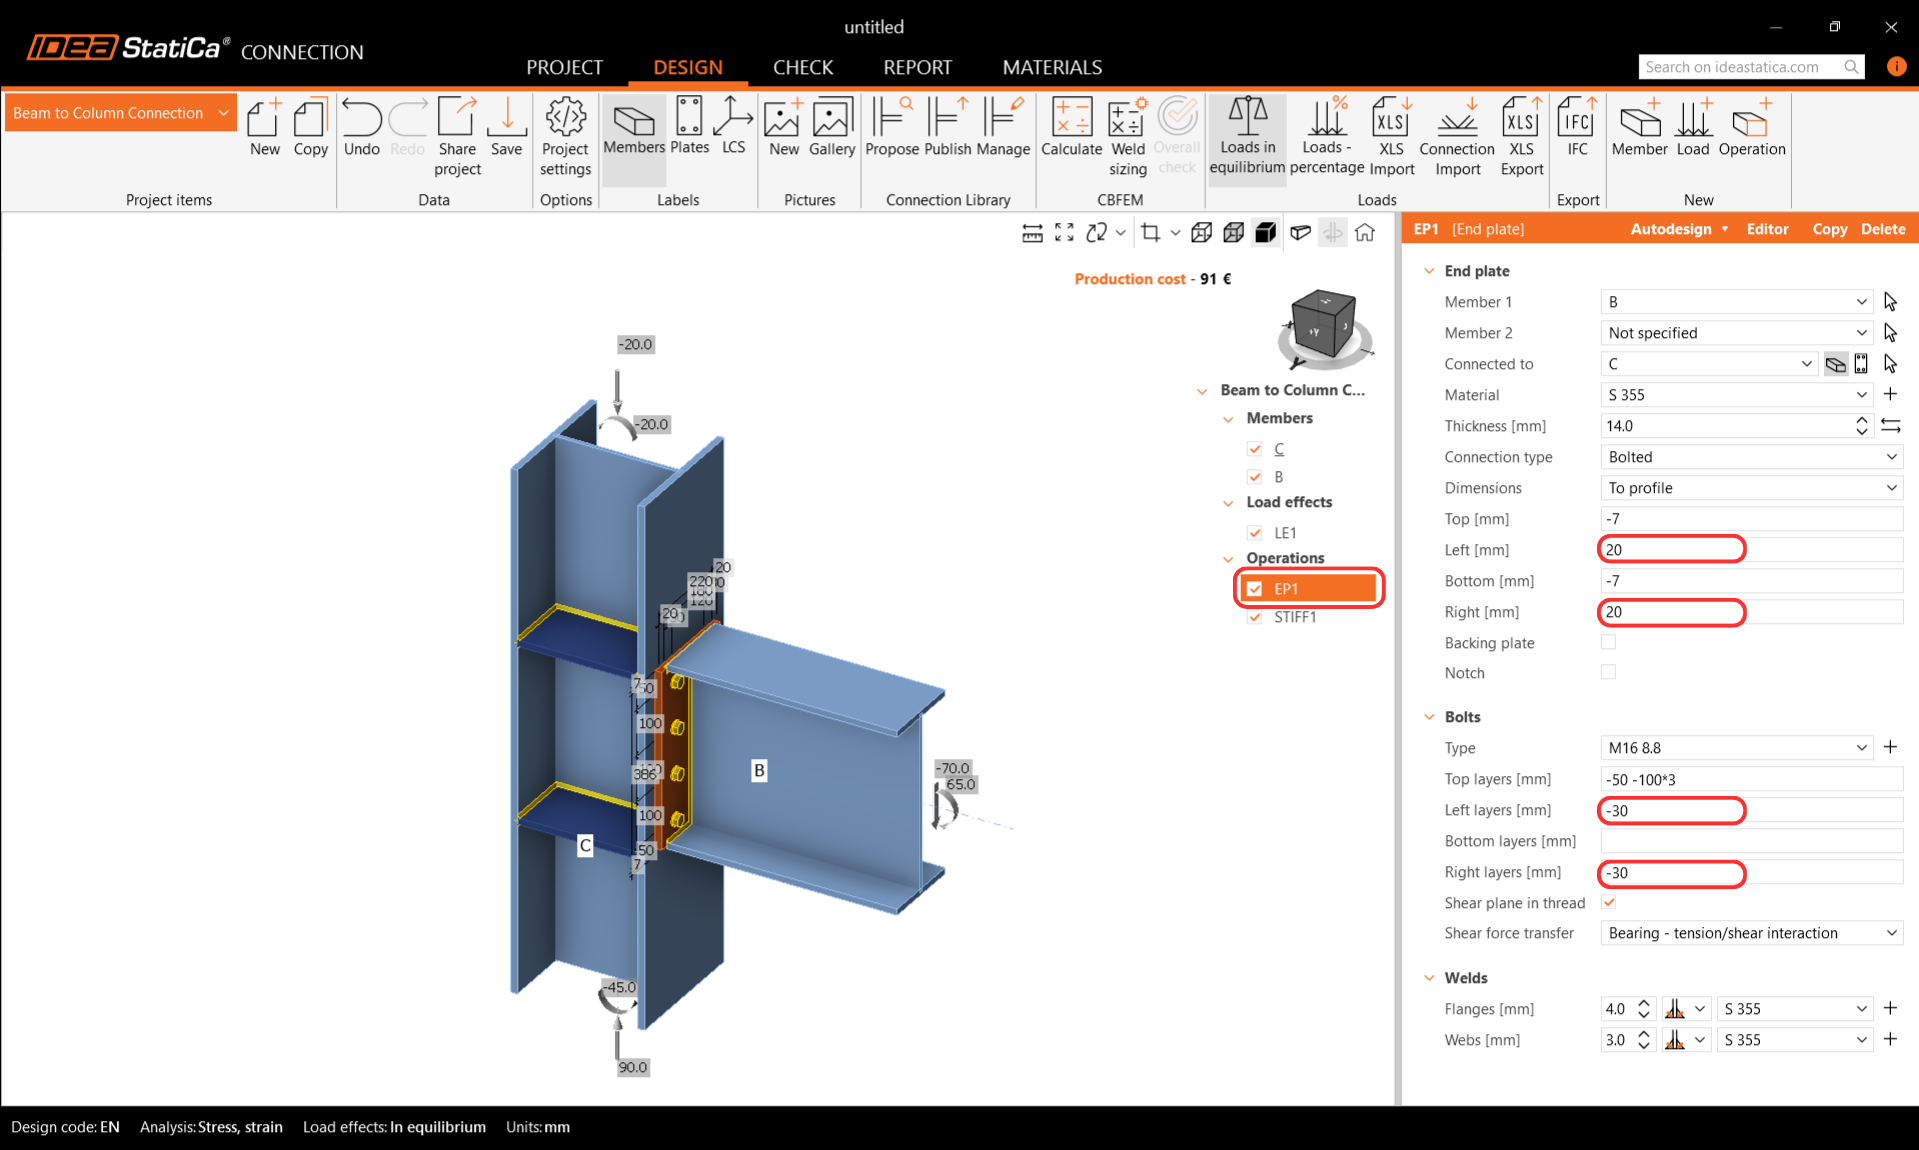
Task: Collapse the Bolts section
Action: (x=1429, y=717)
